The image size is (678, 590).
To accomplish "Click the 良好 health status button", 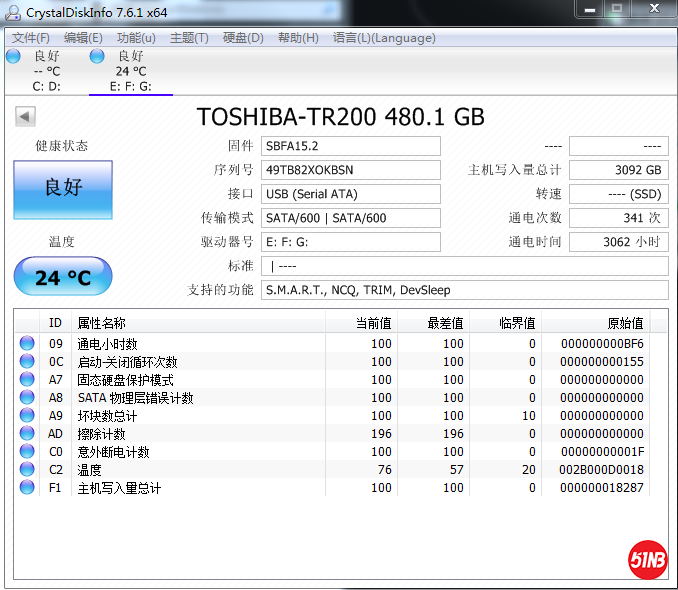I will click(x=63, y=190).
